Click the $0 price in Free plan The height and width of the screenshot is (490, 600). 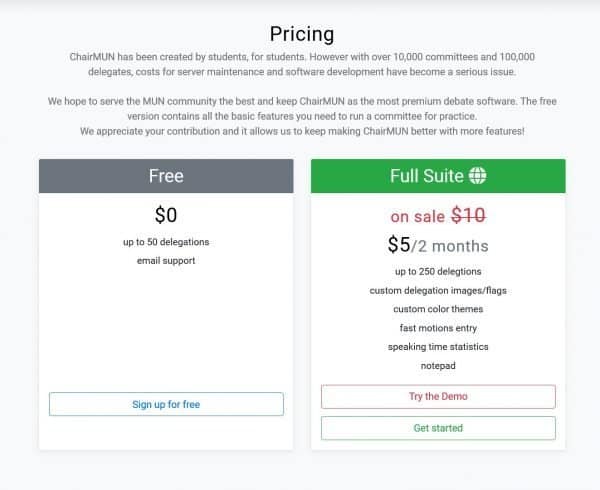pos(166,214)
